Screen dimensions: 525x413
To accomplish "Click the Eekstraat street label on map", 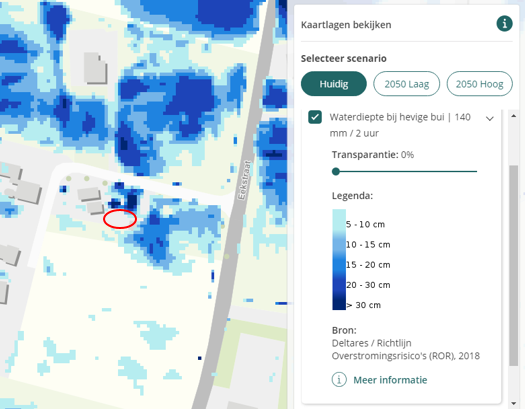I will pyautogui.click(x=244, y=181).
